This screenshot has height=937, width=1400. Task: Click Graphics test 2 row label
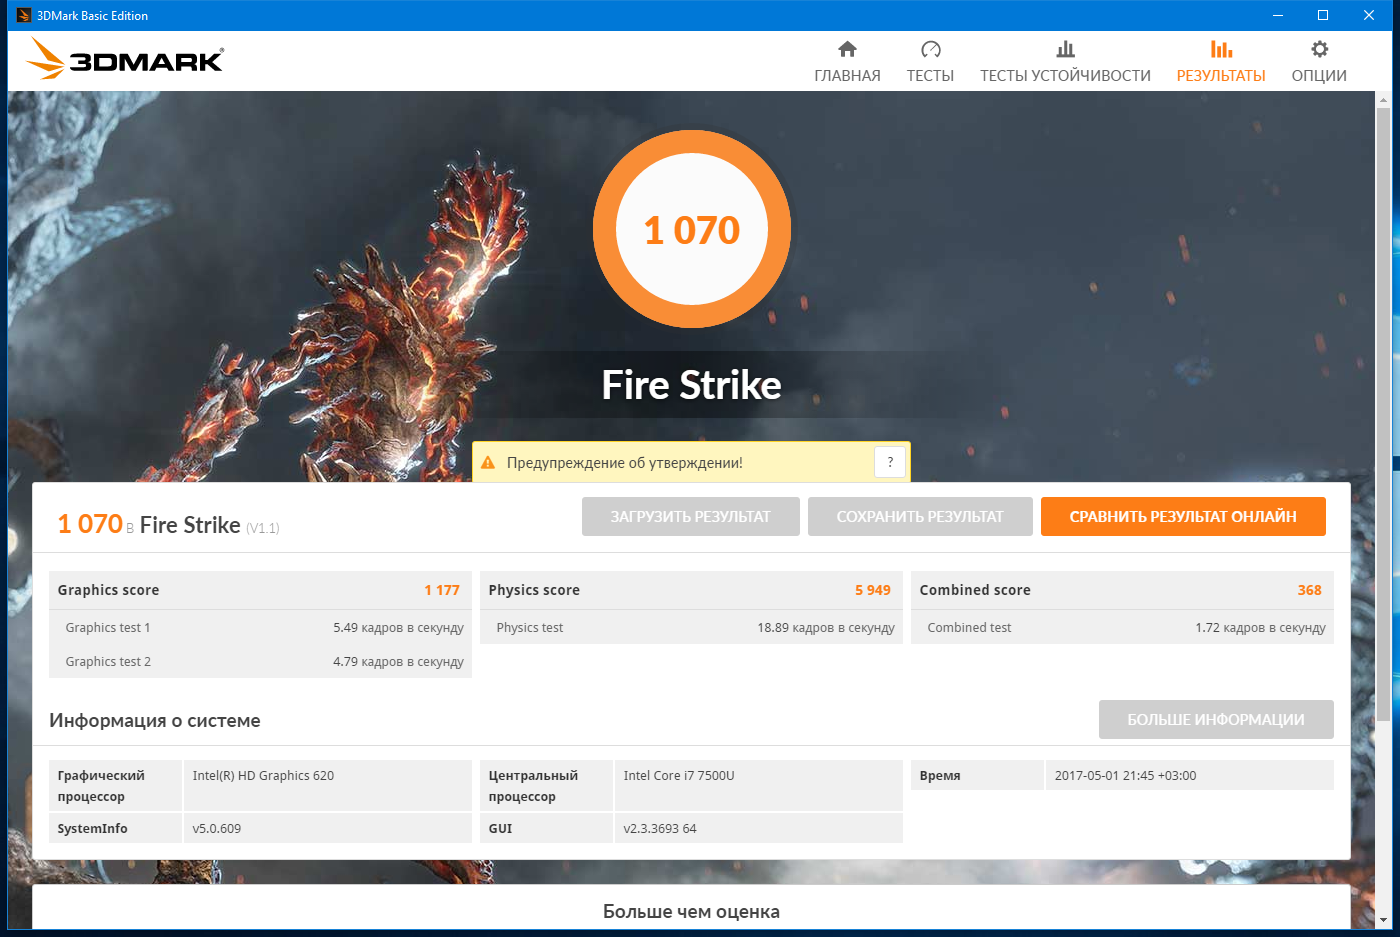[108, 662]
